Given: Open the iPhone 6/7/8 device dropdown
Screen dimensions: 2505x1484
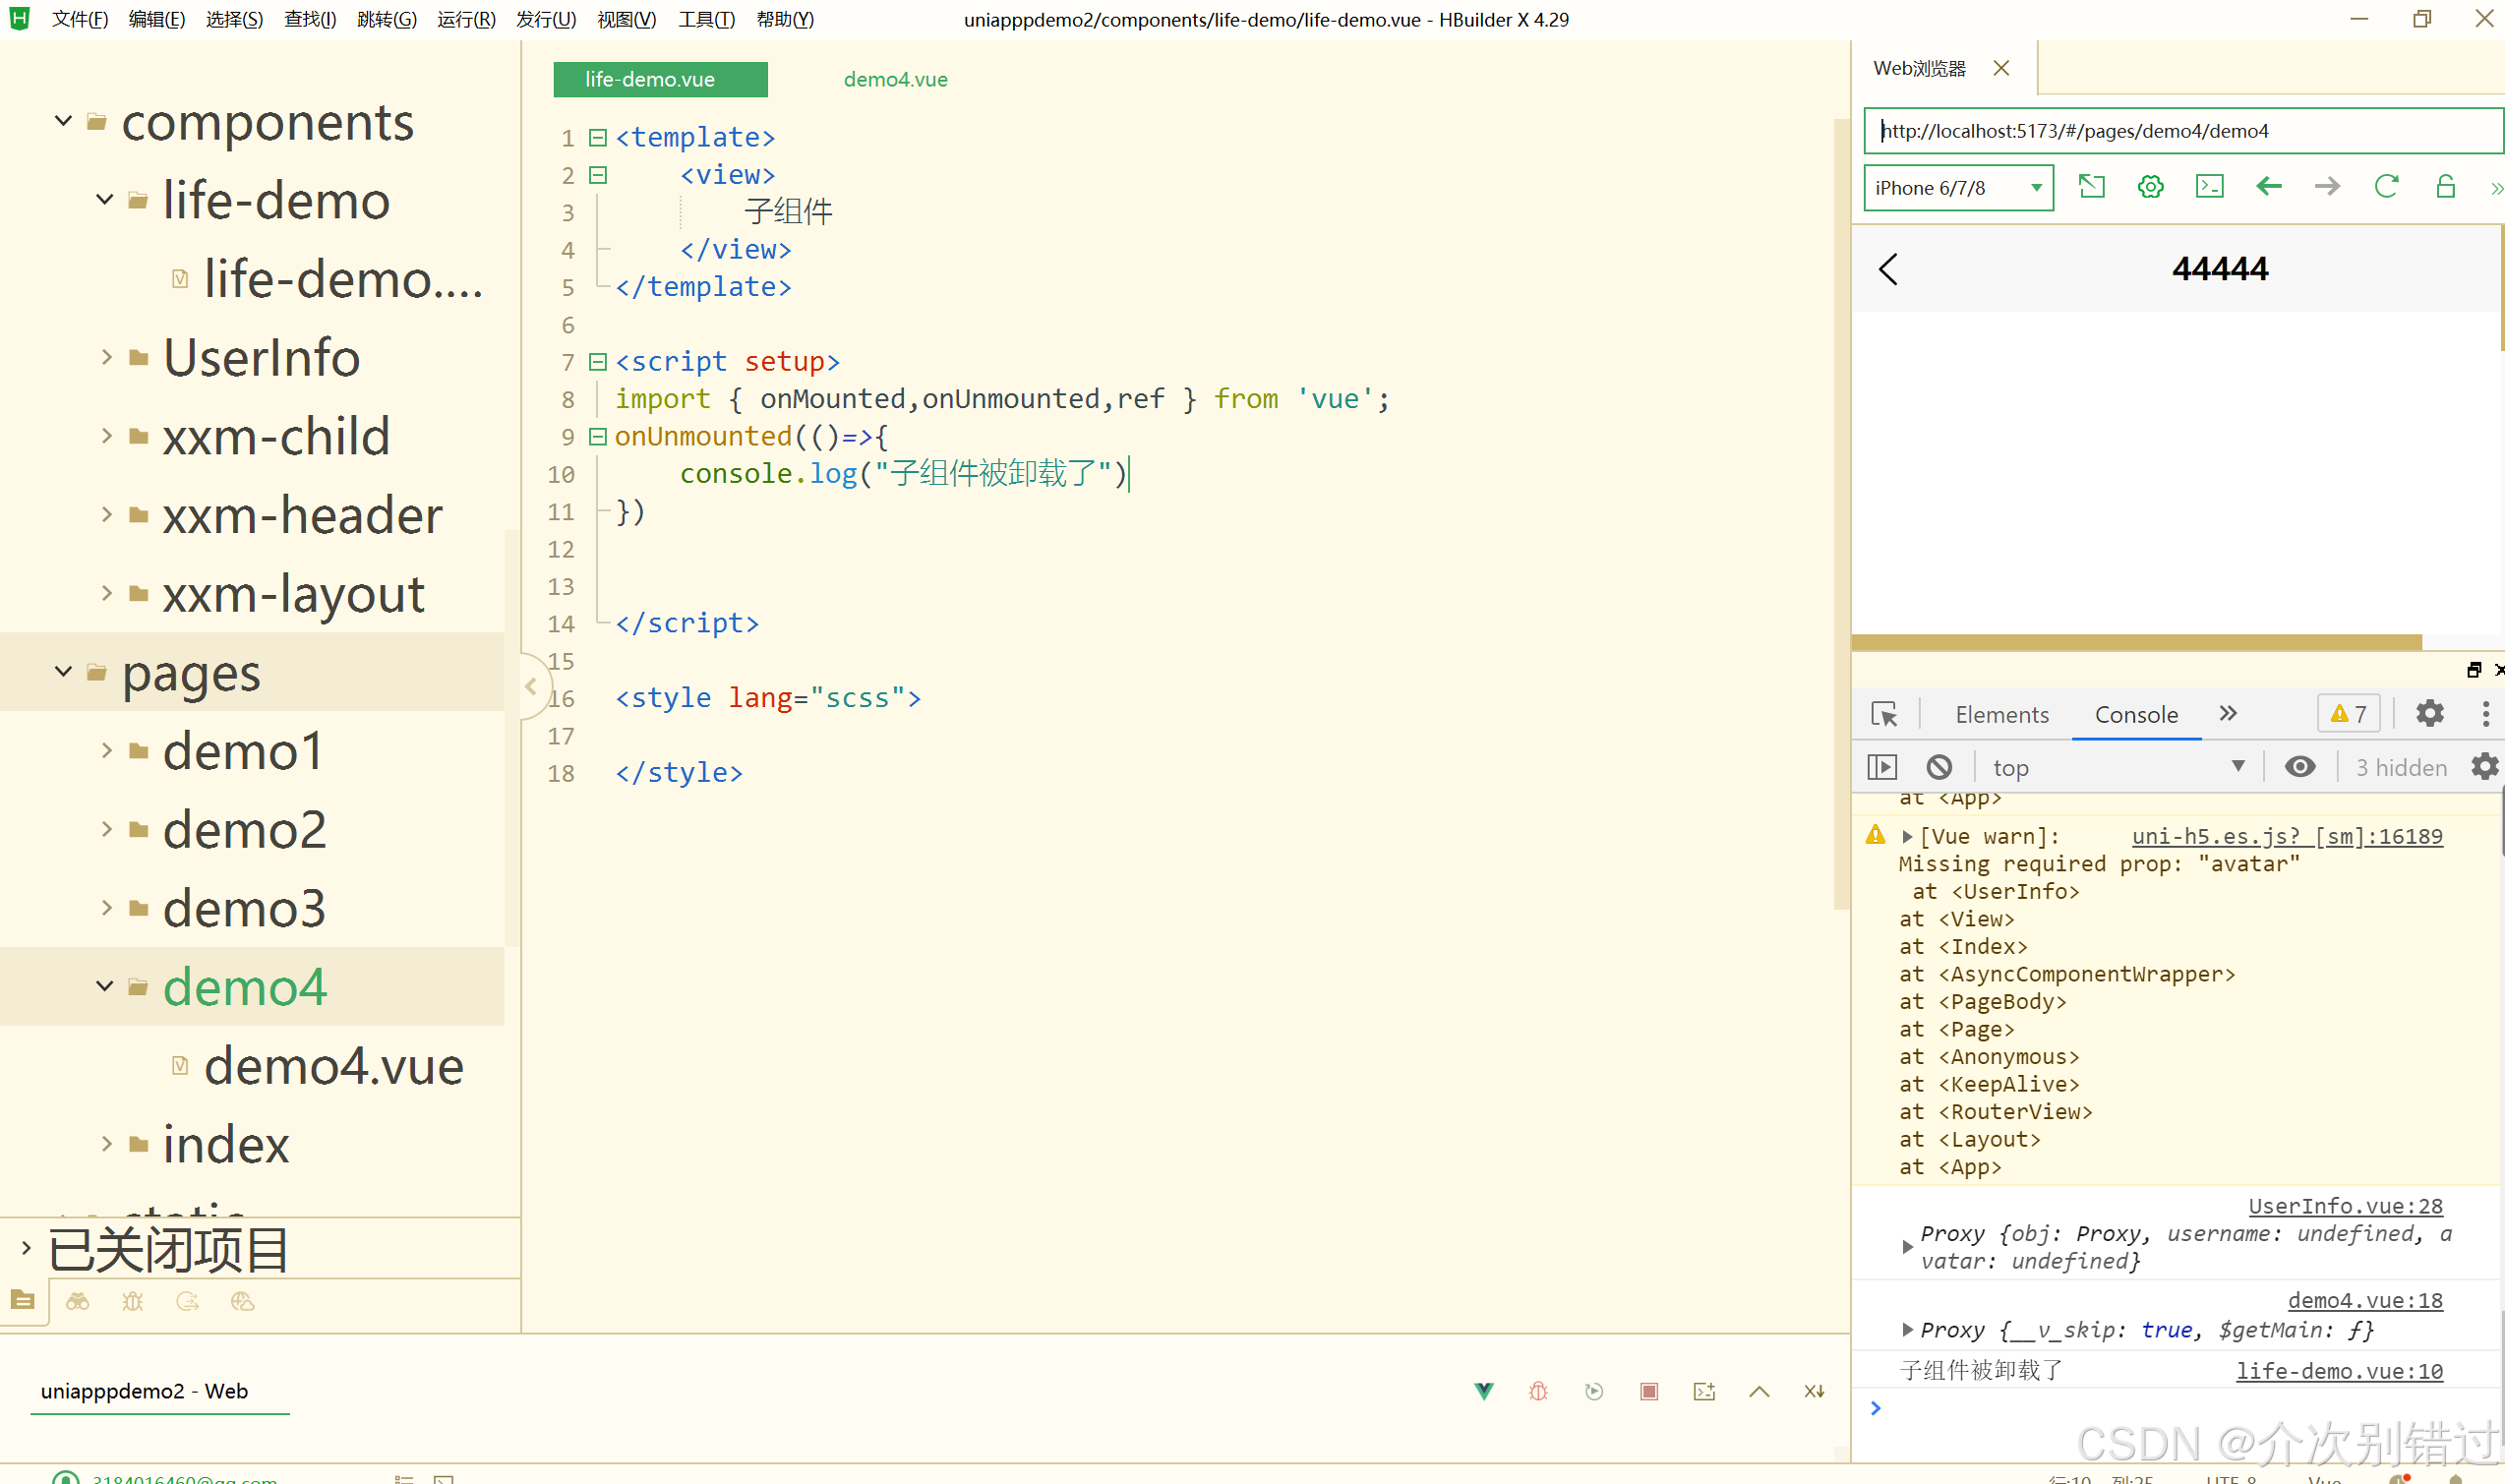Looking at the screenshot, I should click(x=1957, y=188).
